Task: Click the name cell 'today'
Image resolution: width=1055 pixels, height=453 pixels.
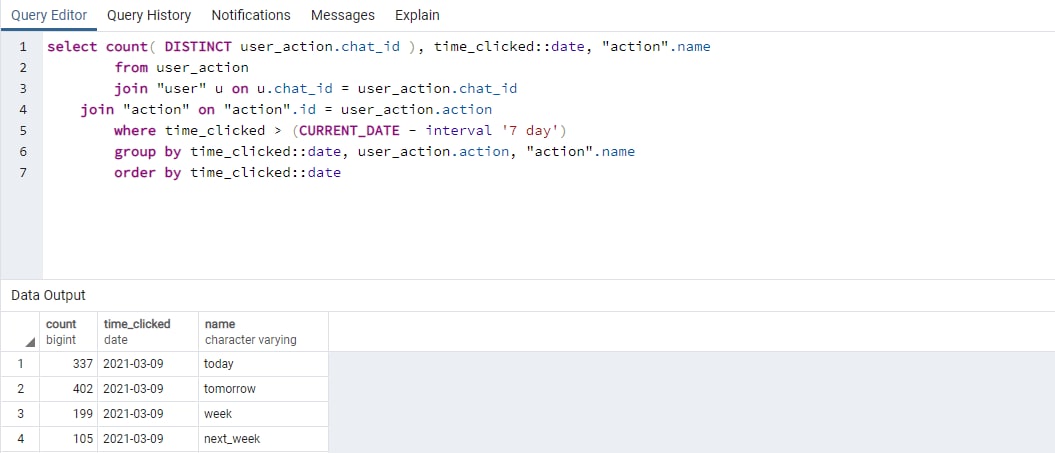Action: click(263, 363)
